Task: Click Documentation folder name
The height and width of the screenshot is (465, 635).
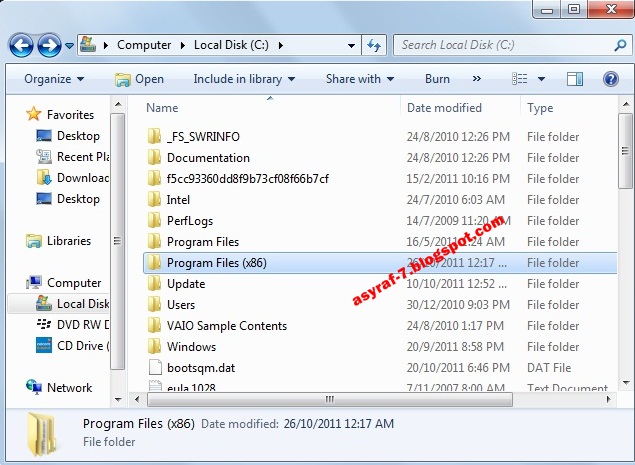Action: click(x=208, y=158)
